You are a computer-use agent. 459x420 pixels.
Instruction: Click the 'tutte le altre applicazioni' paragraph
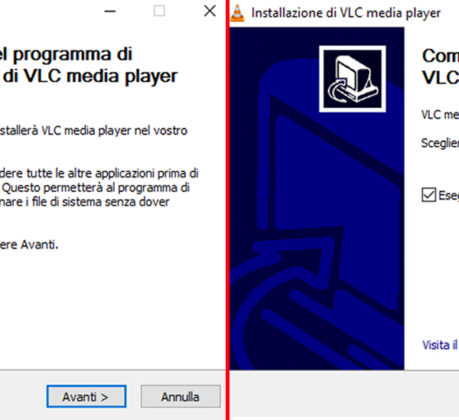[x=99, y=188]
